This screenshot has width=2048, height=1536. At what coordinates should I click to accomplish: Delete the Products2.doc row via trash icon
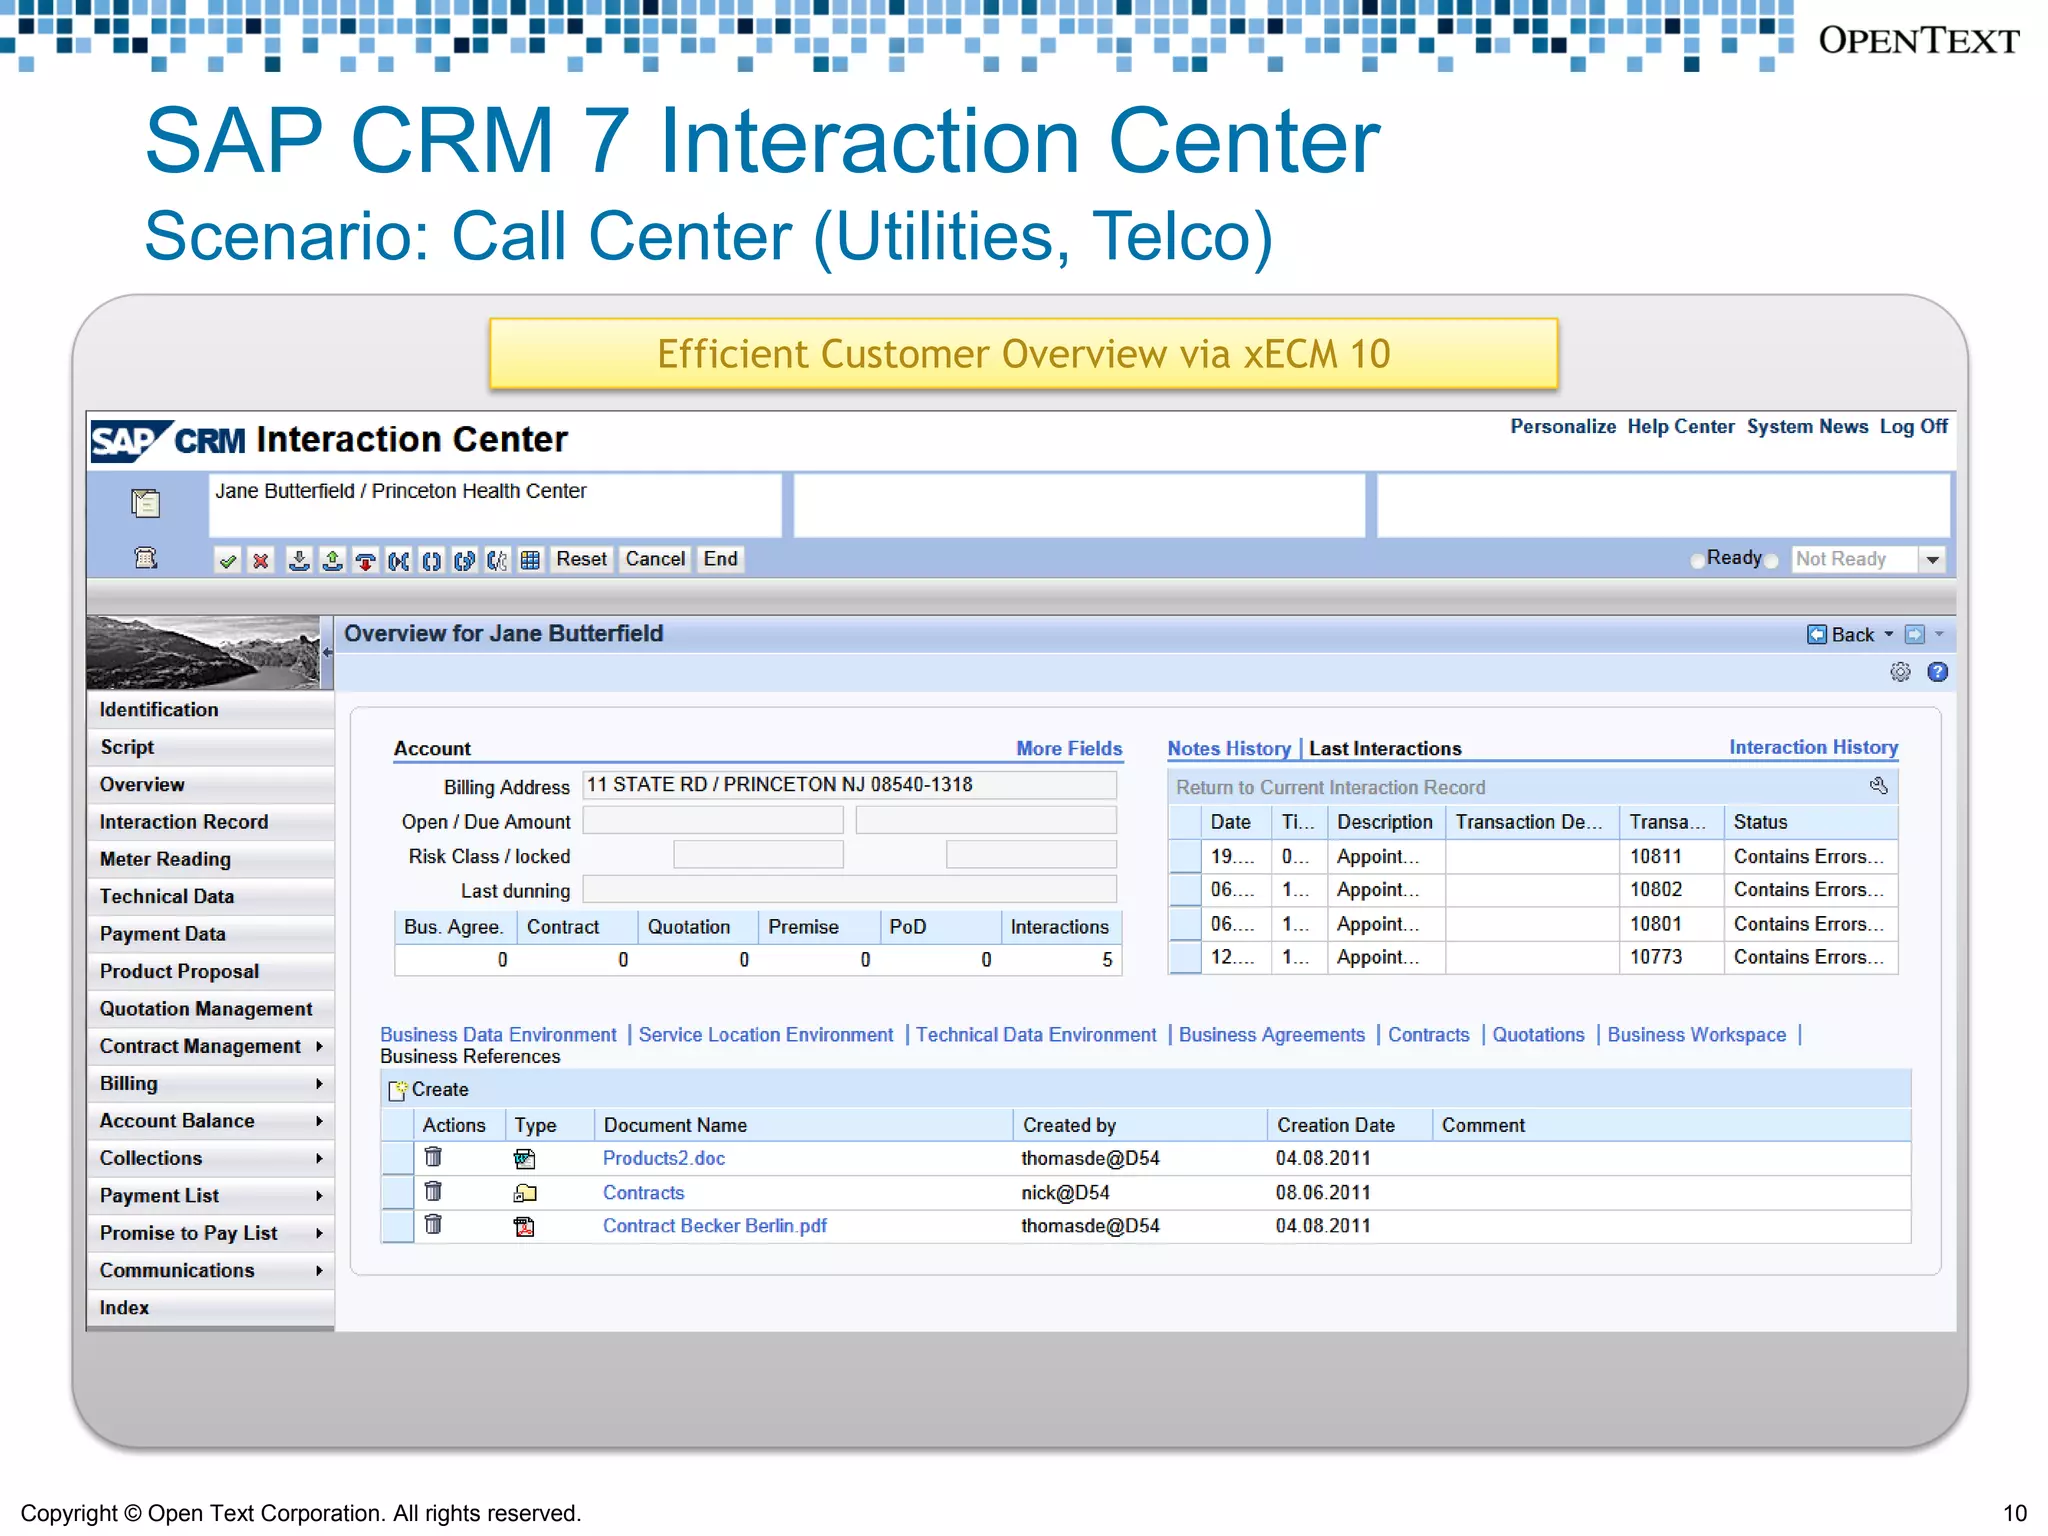click(433, 1157)
